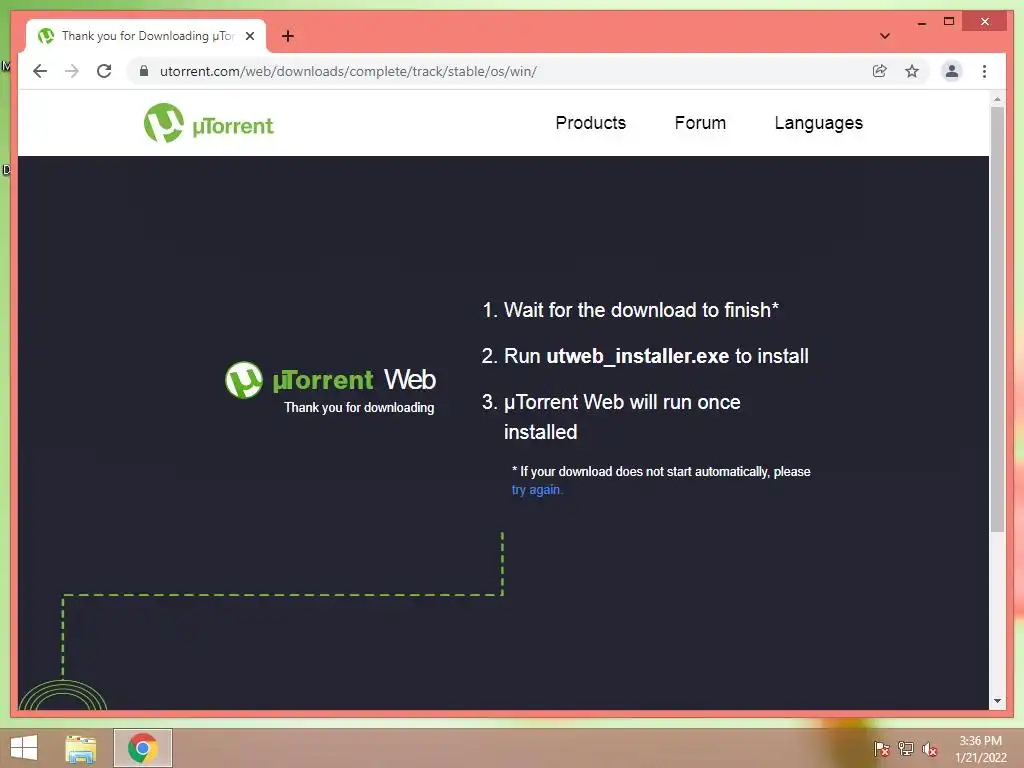Open the Languages menu
The width and height of the screenshot is (1024, 768).
click(x=818, y=123)
